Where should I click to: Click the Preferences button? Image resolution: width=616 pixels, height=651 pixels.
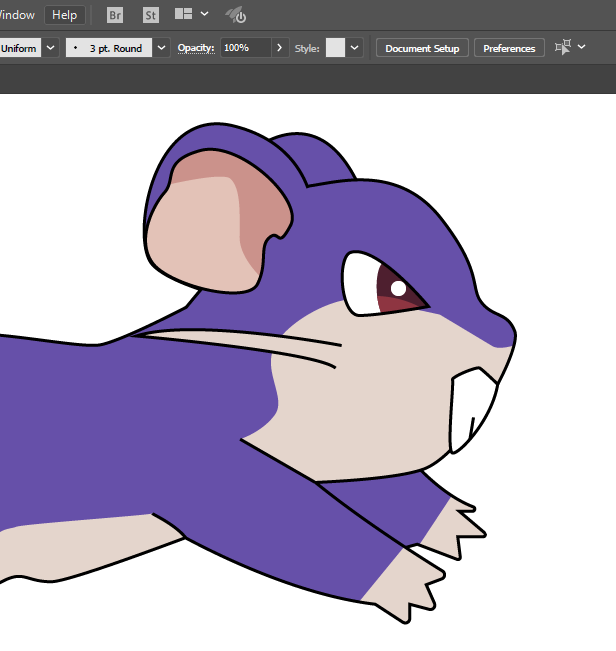point(509,48)
